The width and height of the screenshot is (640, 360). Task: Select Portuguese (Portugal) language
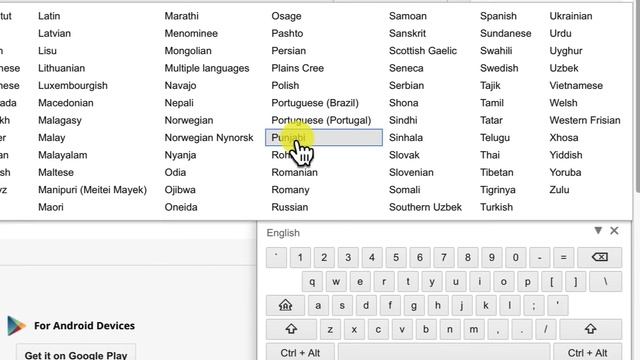click(x=321, y=120)
